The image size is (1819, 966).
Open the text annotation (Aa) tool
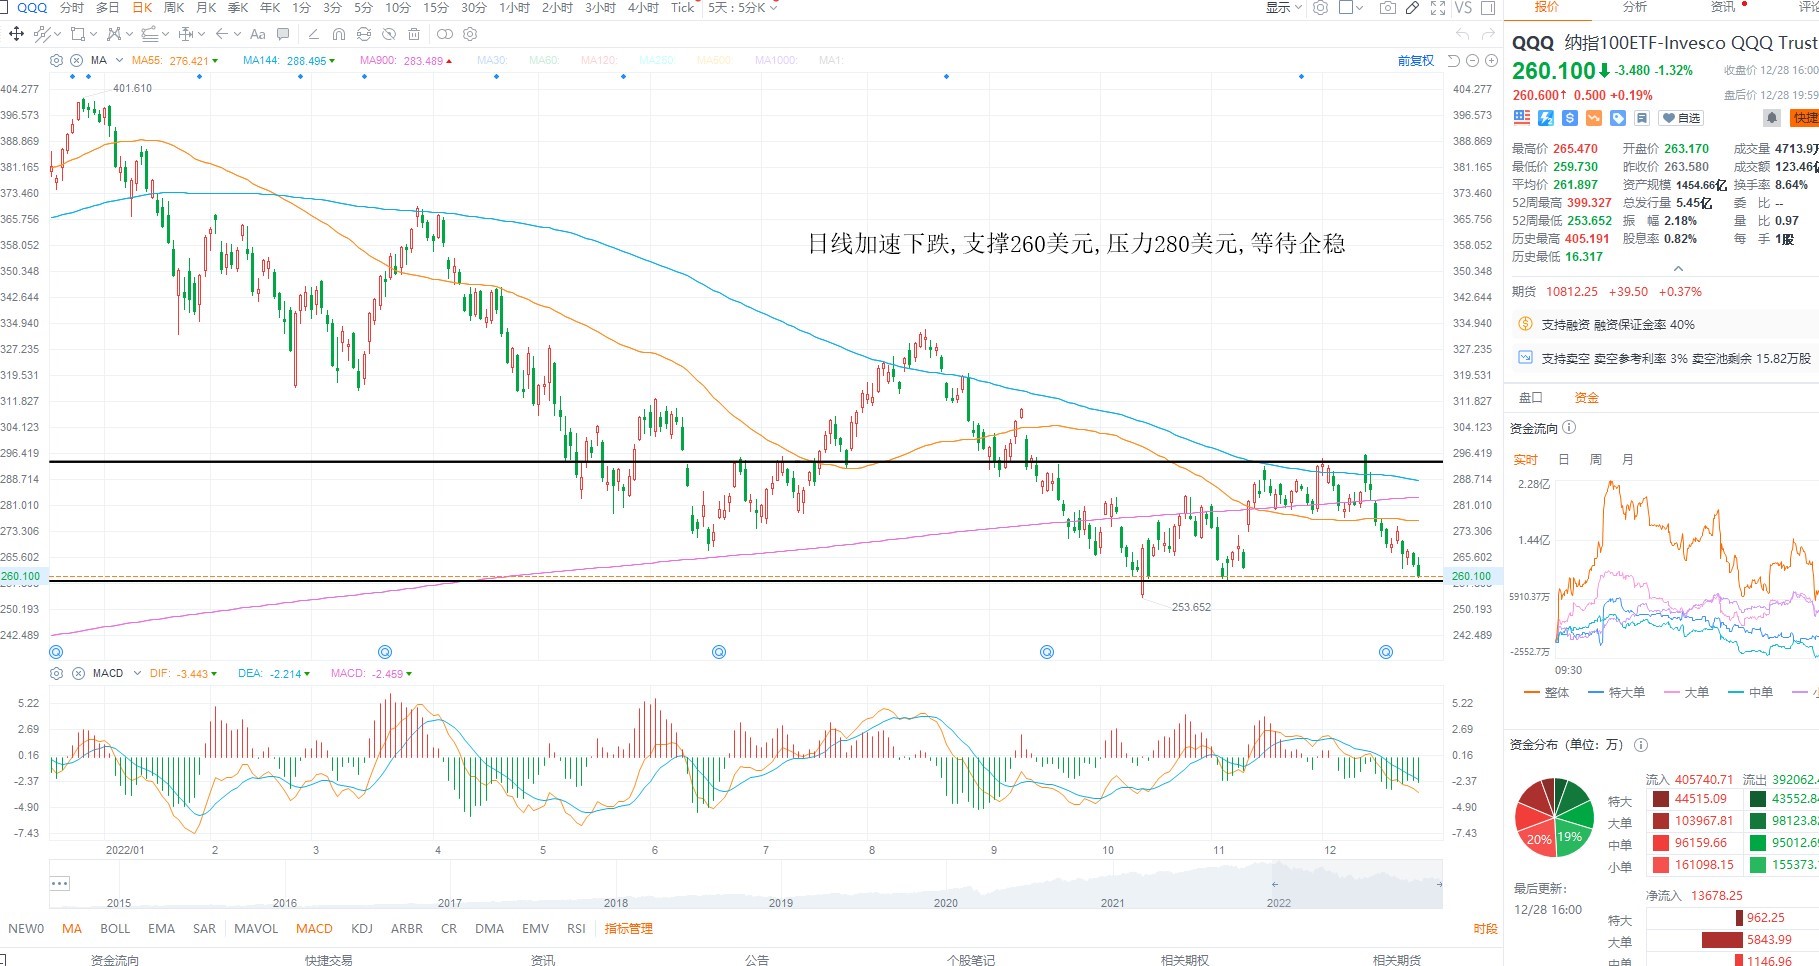tap(257, 34)
